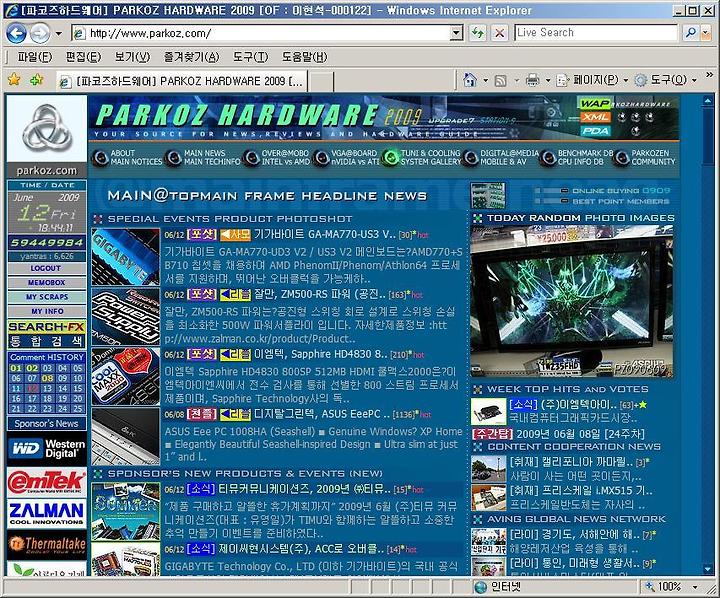The height and width of the screenshot is (598, 720).
Task: Click the browser Forward arrow button
Action: pyautogui.click(x=40, y=33)
